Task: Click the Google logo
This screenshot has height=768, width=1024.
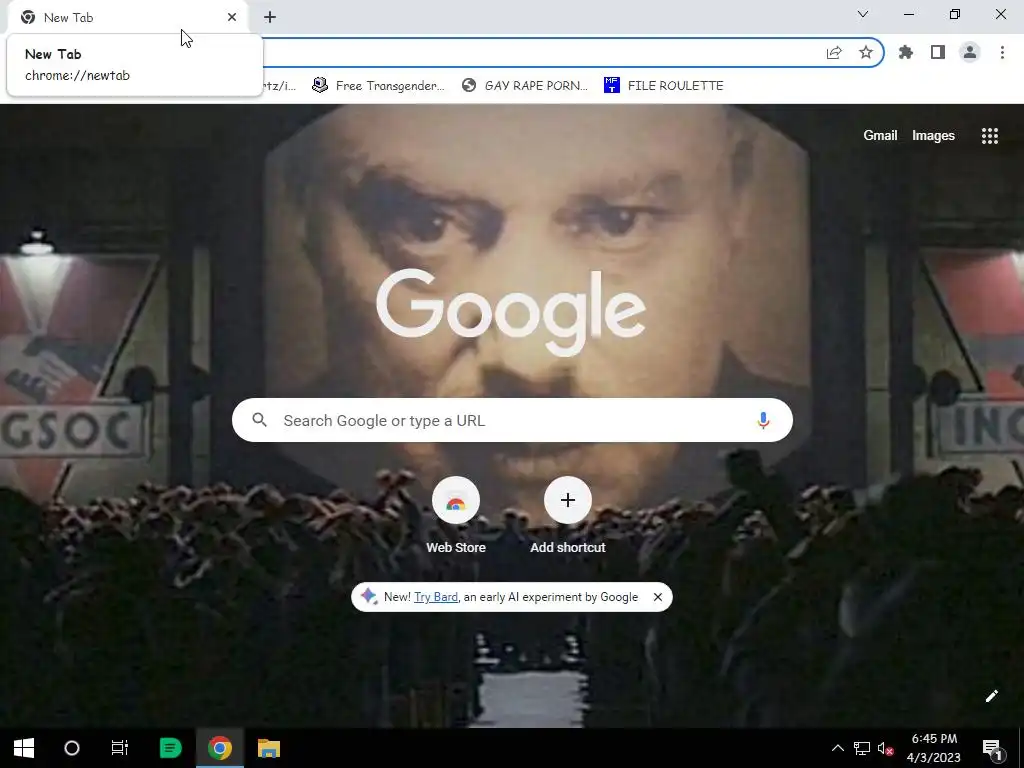Action: coord(511,312)
